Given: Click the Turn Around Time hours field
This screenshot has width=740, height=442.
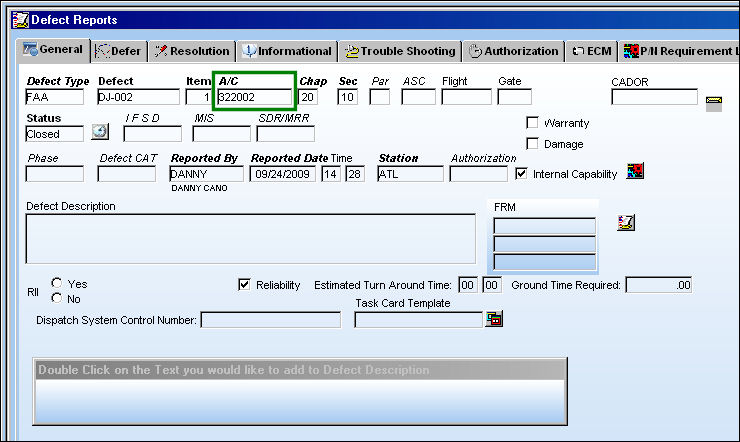Looking at the screenshot, I should pyautogui.click(x=468, y=285).
